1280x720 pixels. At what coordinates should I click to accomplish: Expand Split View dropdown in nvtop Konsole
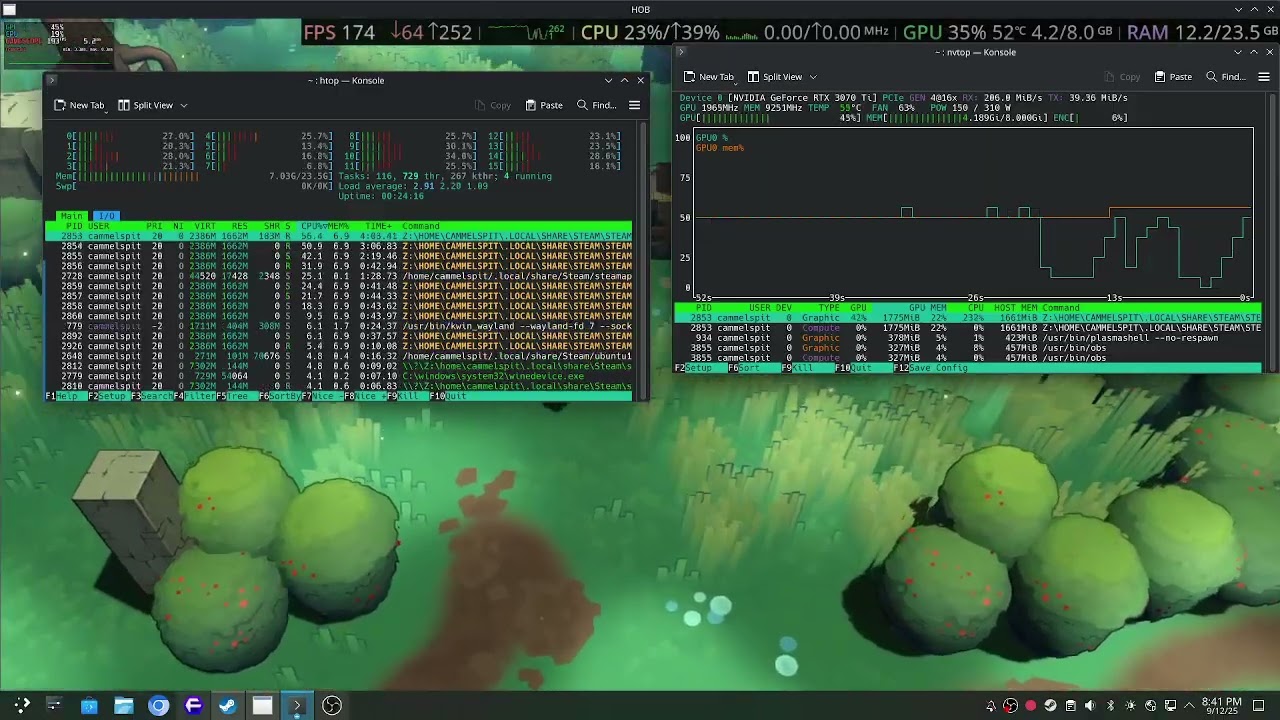point(813,77)
